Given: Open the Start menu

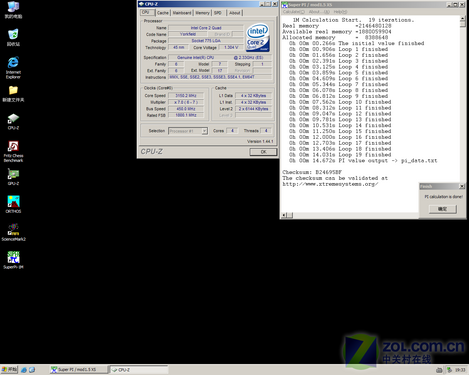Looking at the screenshot, I should pyautogui.click(x=9, y=369).
